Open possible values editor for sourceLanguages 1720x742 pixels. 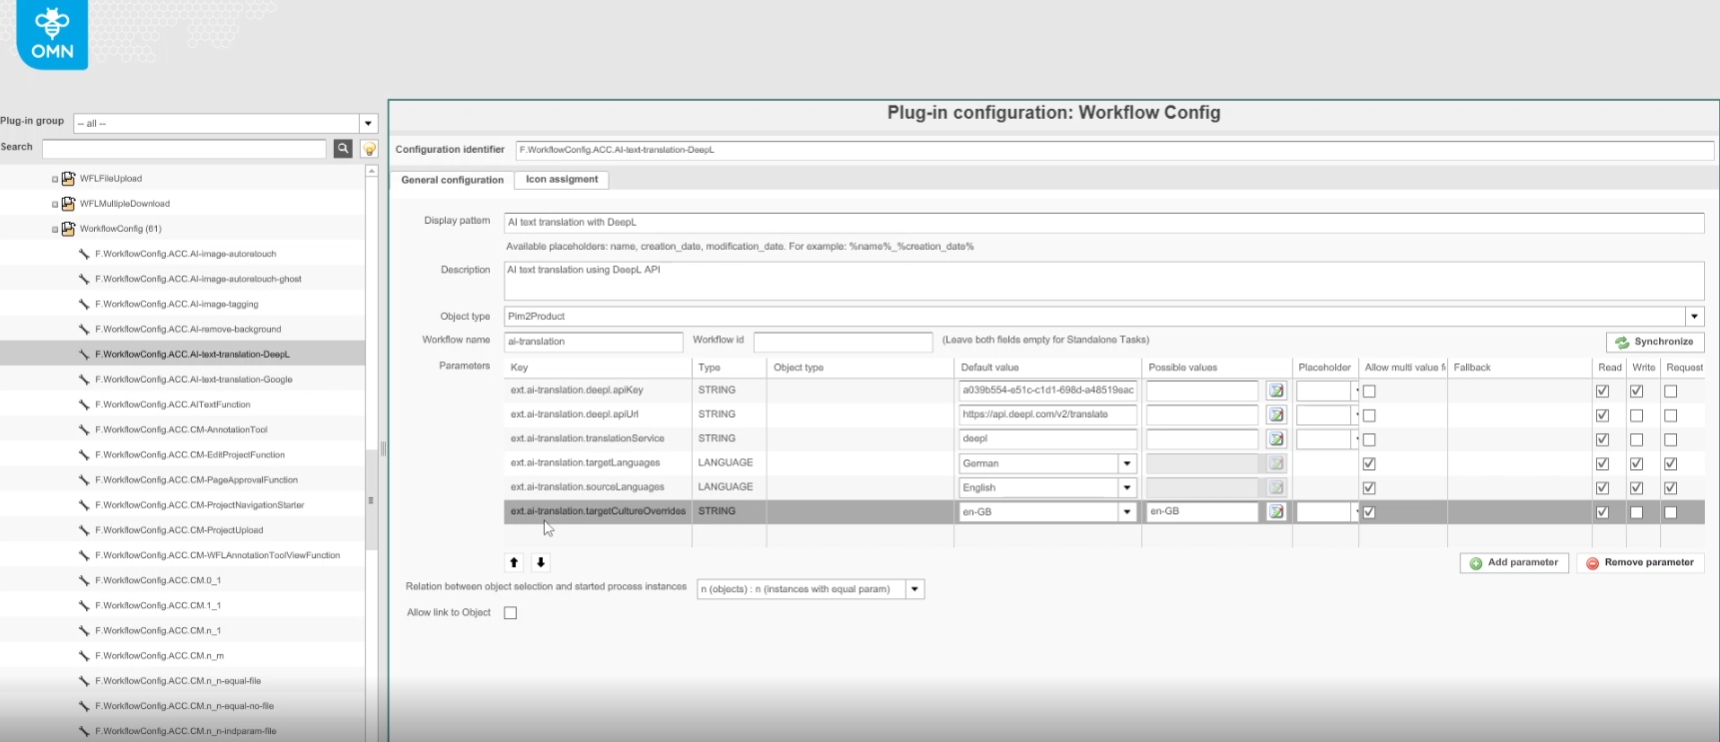coord(1276,488)
